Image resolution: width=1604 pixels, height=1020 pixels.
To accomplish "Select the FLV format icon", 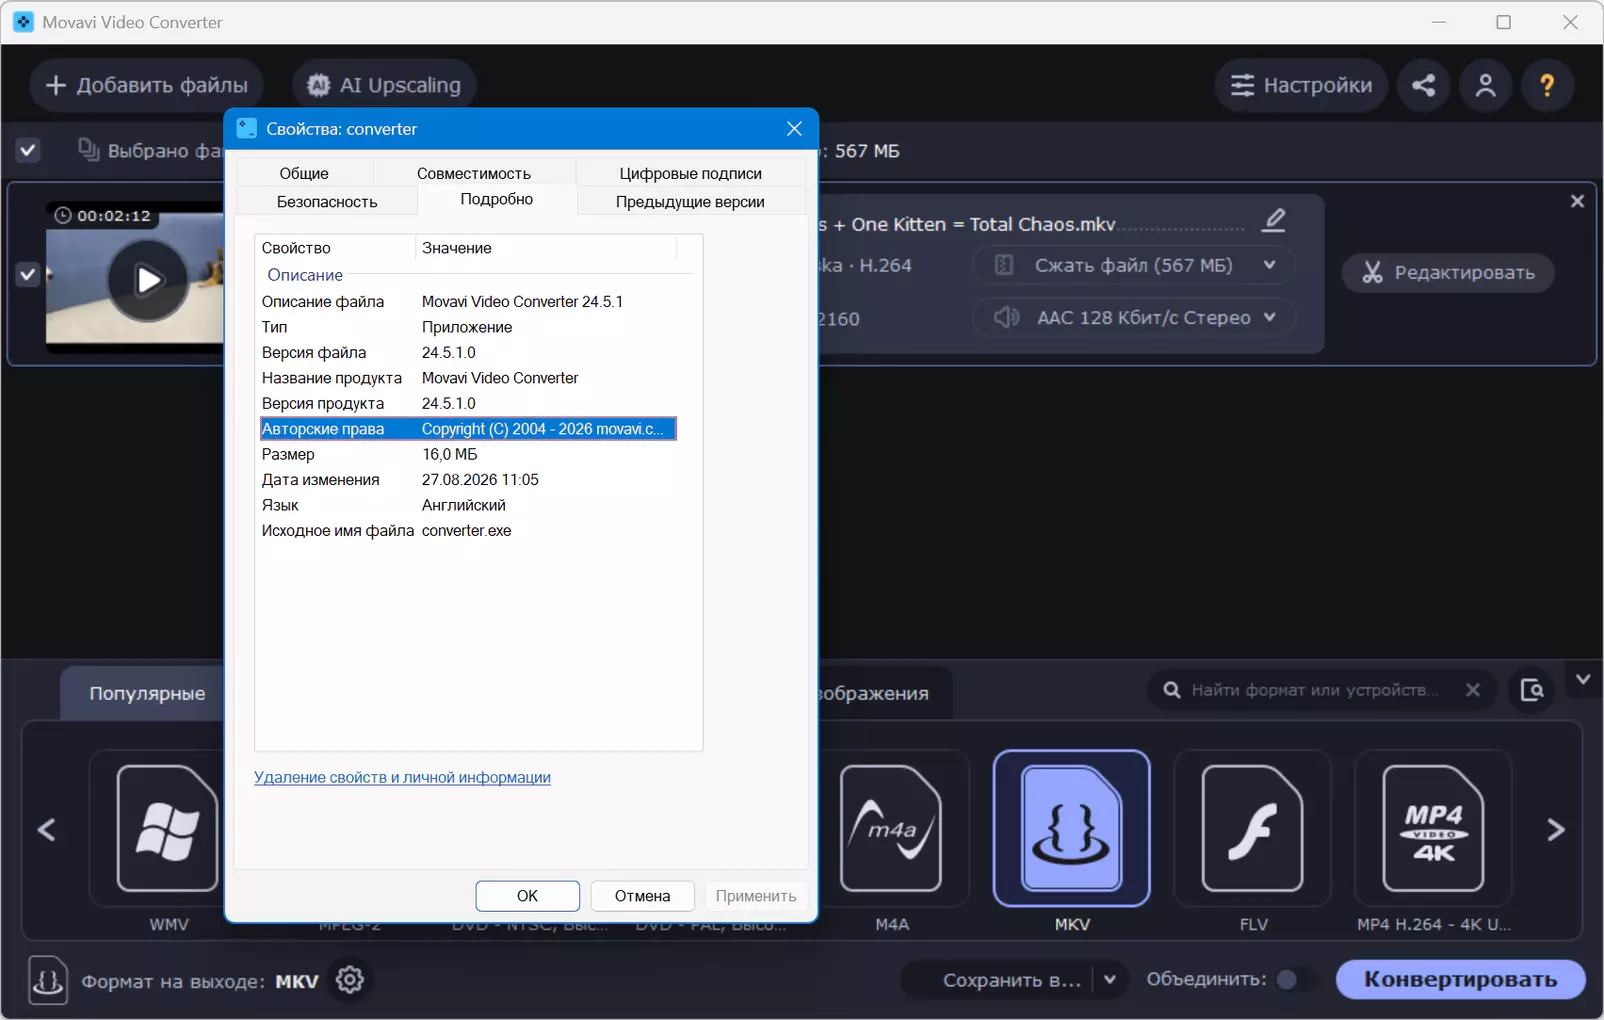I will (x=1253, y=828).
